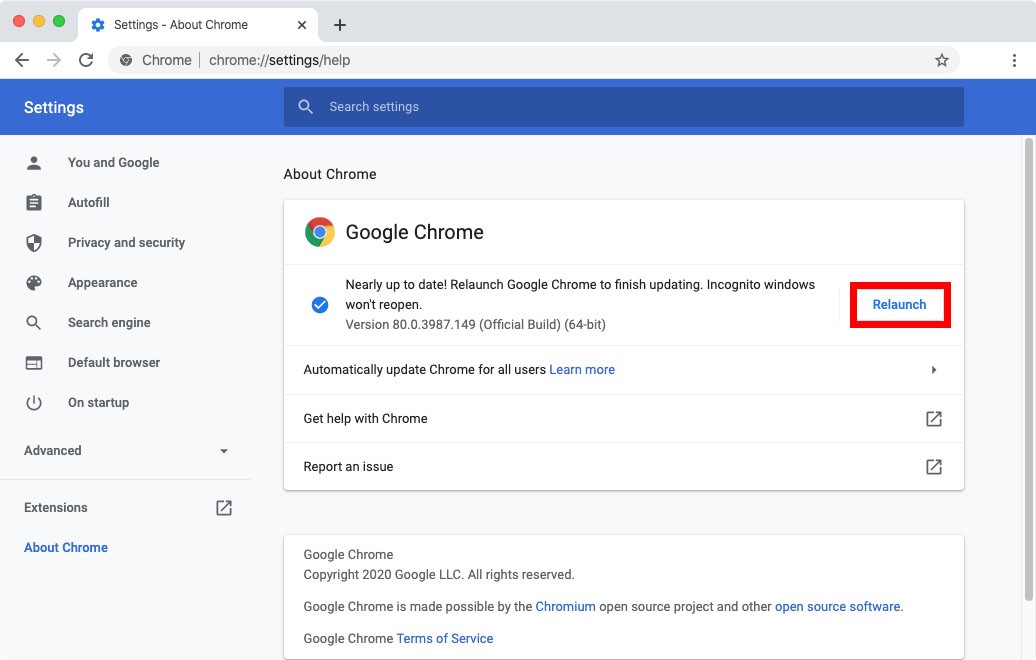
Task: Click external link icon for Get help with Chrome
Action: [x=934, y=418]
